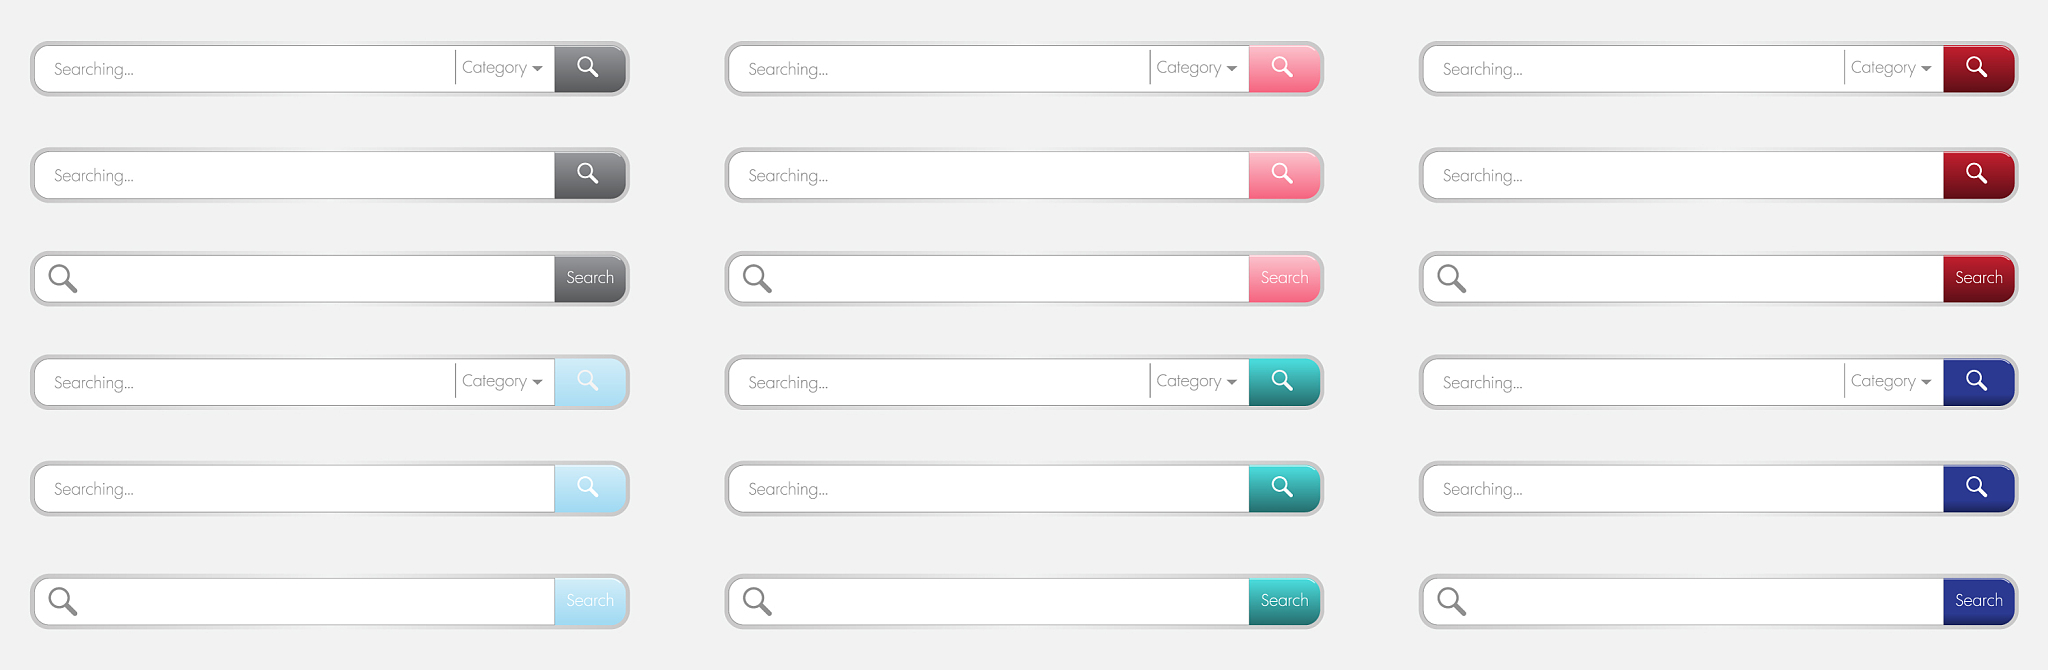The width and height of the screenshot is (2048, 670).
Task: Click pink magnifier button in bar without Category
Action: tap(1283, 175)
